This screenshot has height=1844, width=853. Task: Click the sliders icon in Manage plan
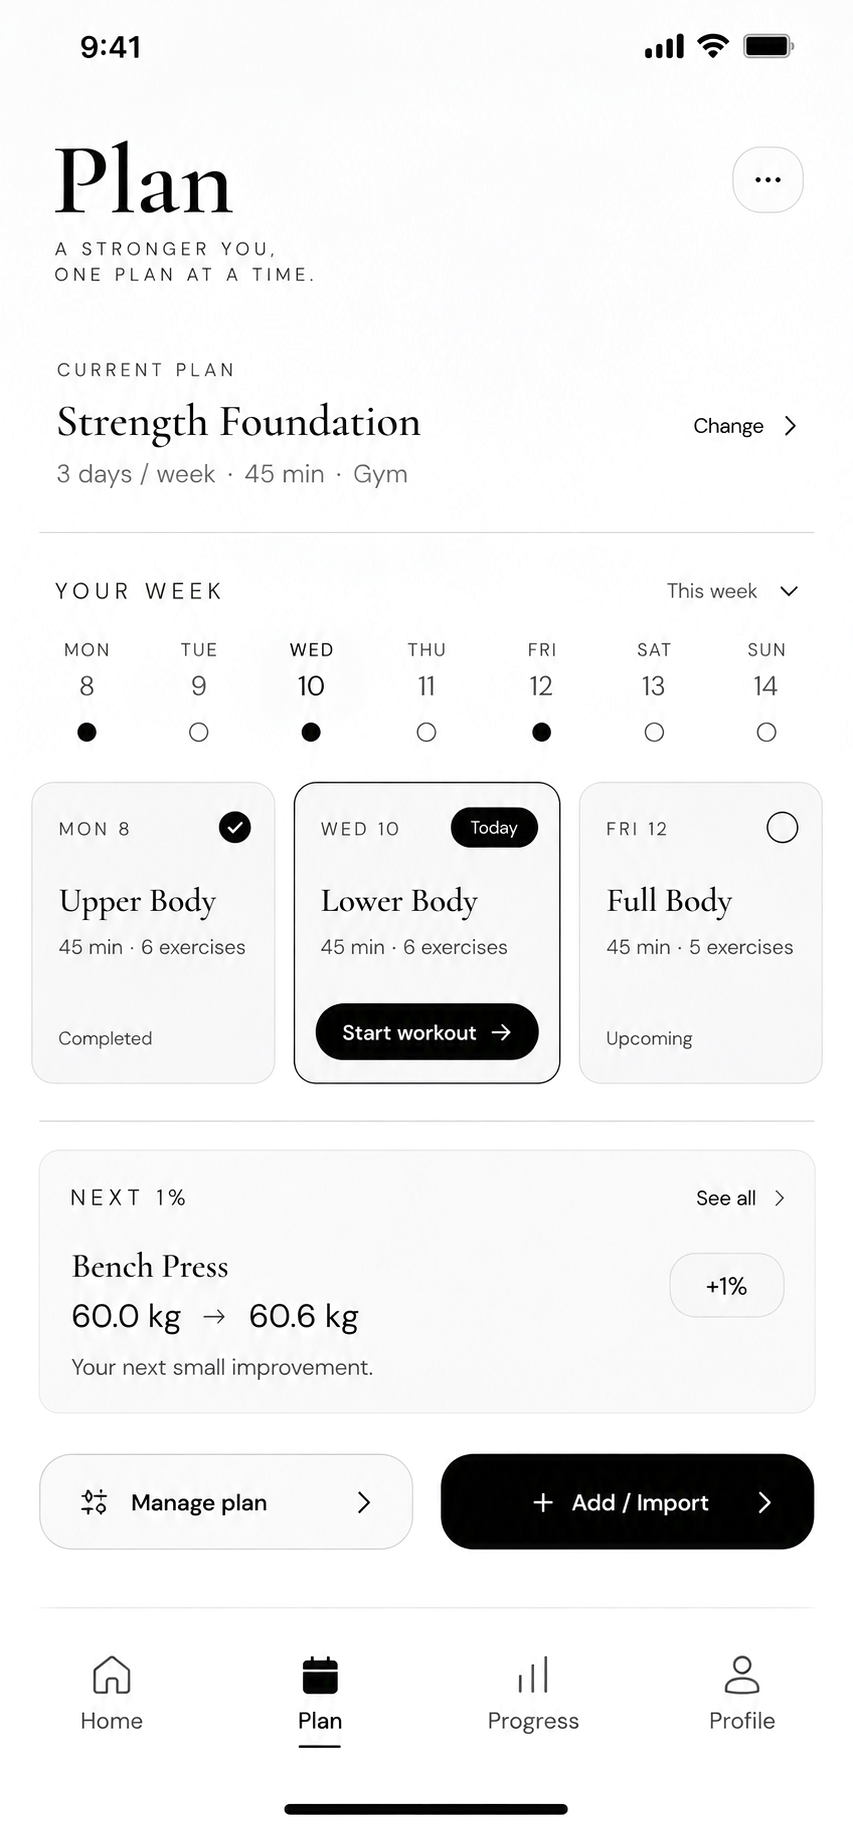pos(94,1502)
